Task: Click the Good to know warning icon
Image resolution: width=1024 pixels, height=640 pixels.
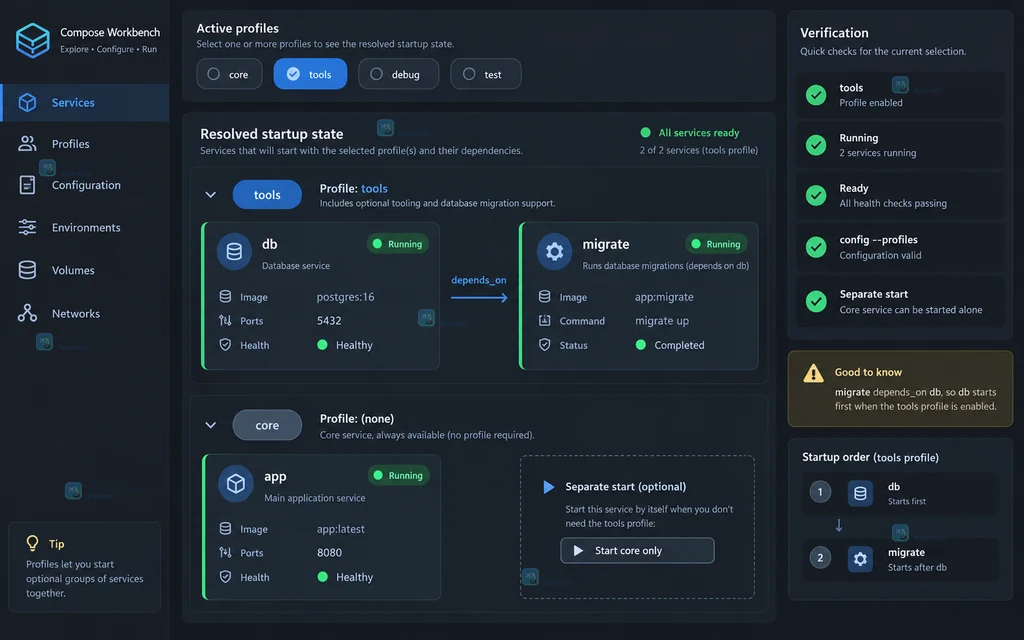Action: click(814, 373)
